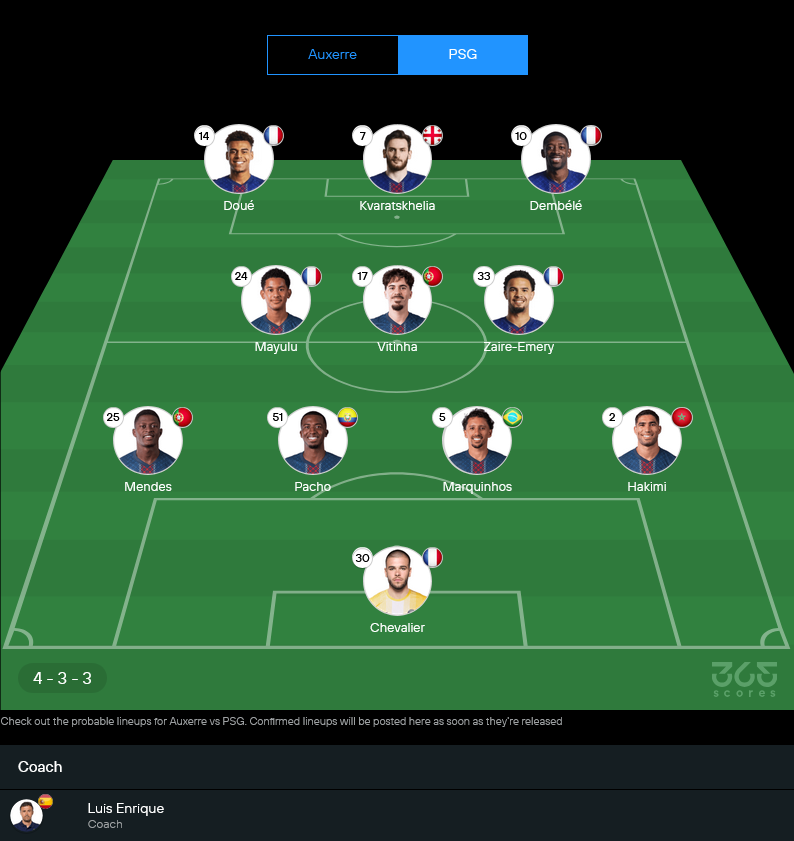
Task: Open Pacho's player avatar
Action: pos(313,441)
